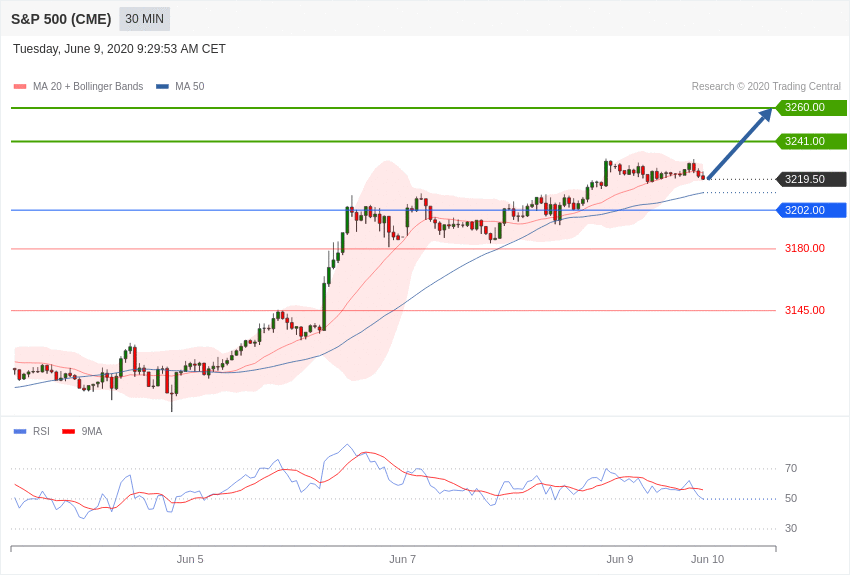Select the 3202.00 blue pivot price tag

tap(810, 210)
